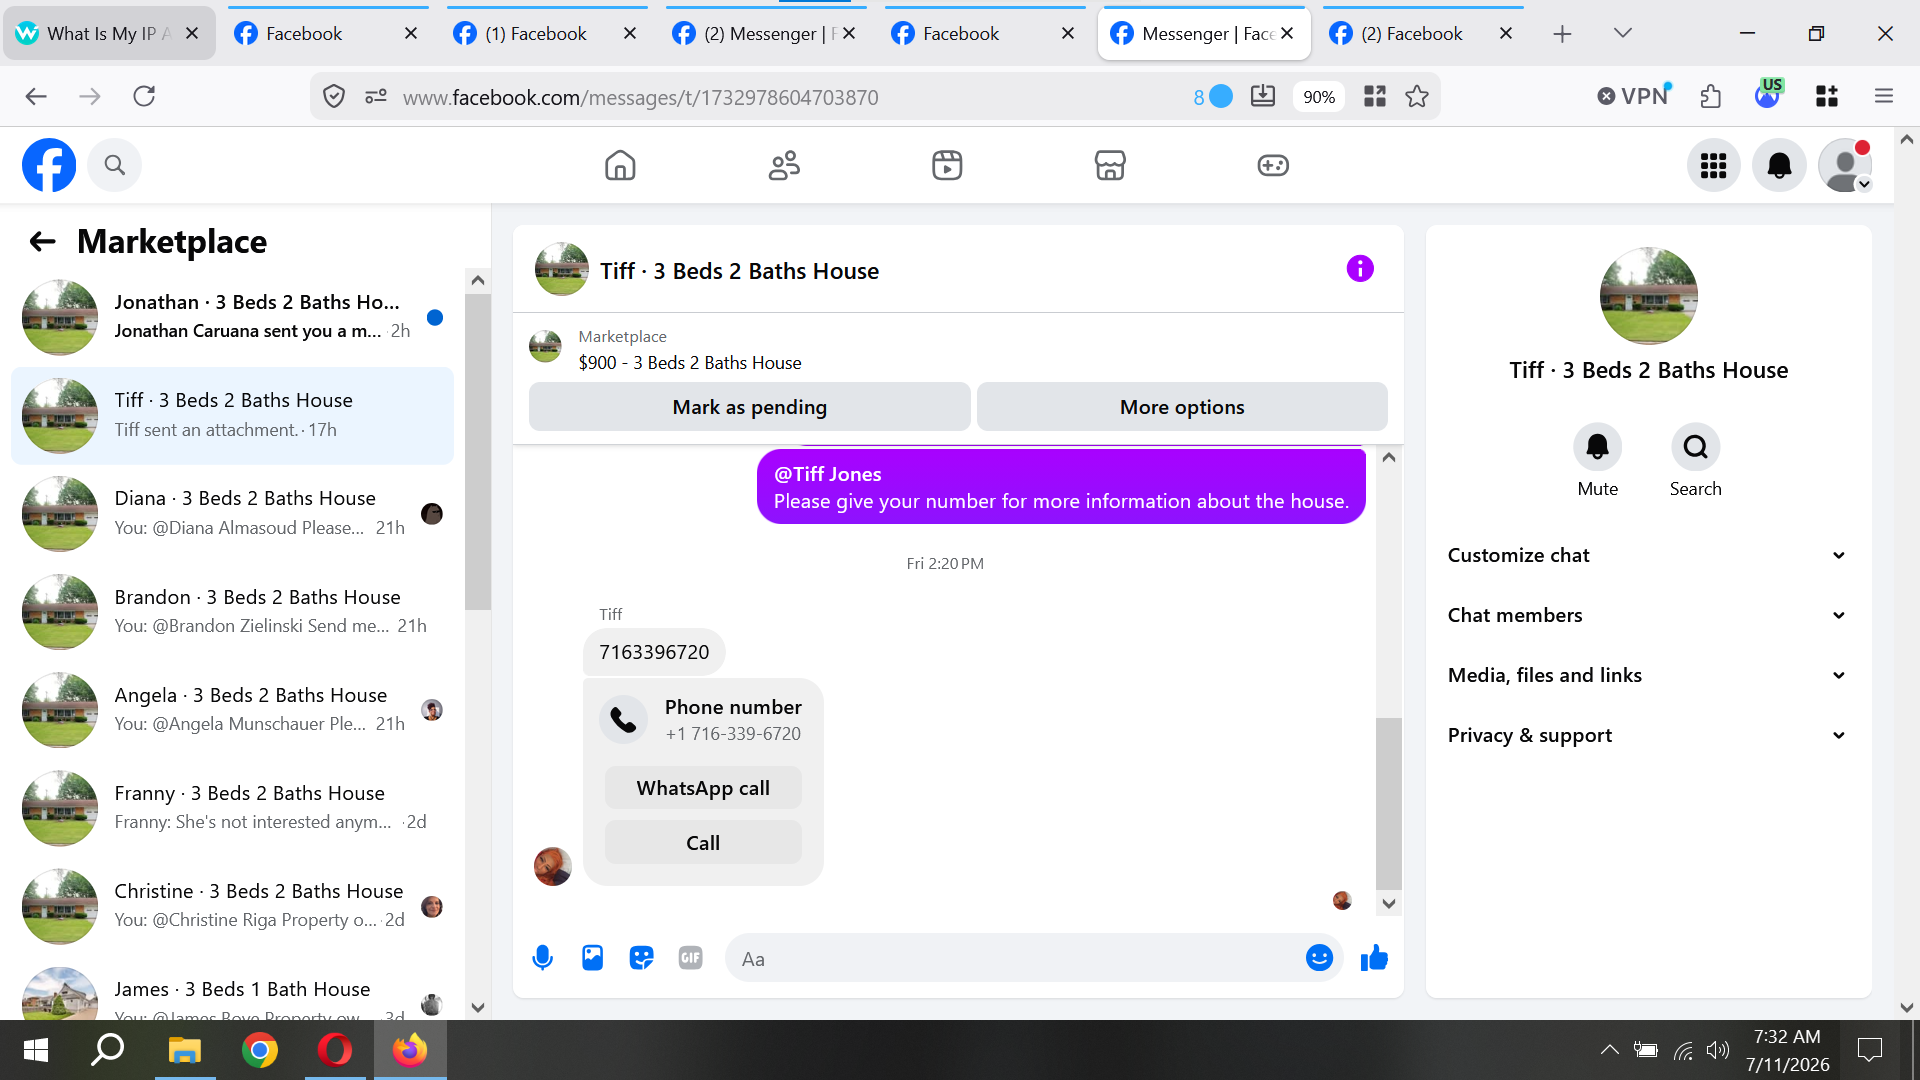
Task: Switch to the 'What Is My IP' tab
Action: pyautogui.click(x=109, y=33)
